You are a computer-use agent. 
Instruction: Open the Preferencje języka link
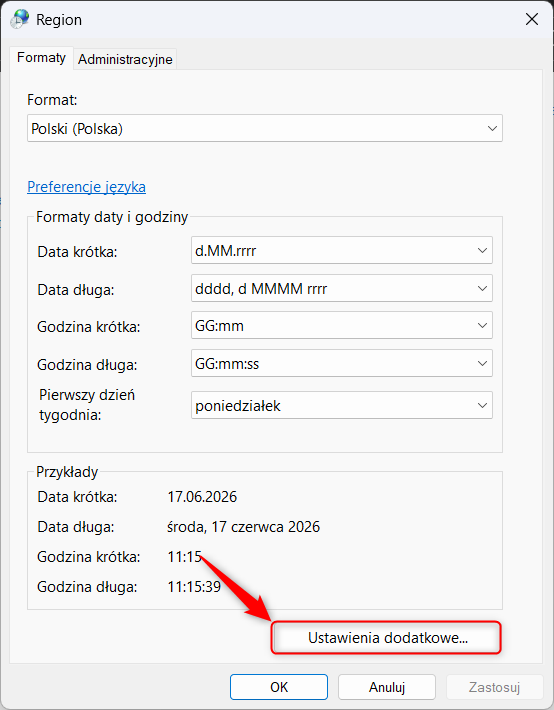[87, 187]
